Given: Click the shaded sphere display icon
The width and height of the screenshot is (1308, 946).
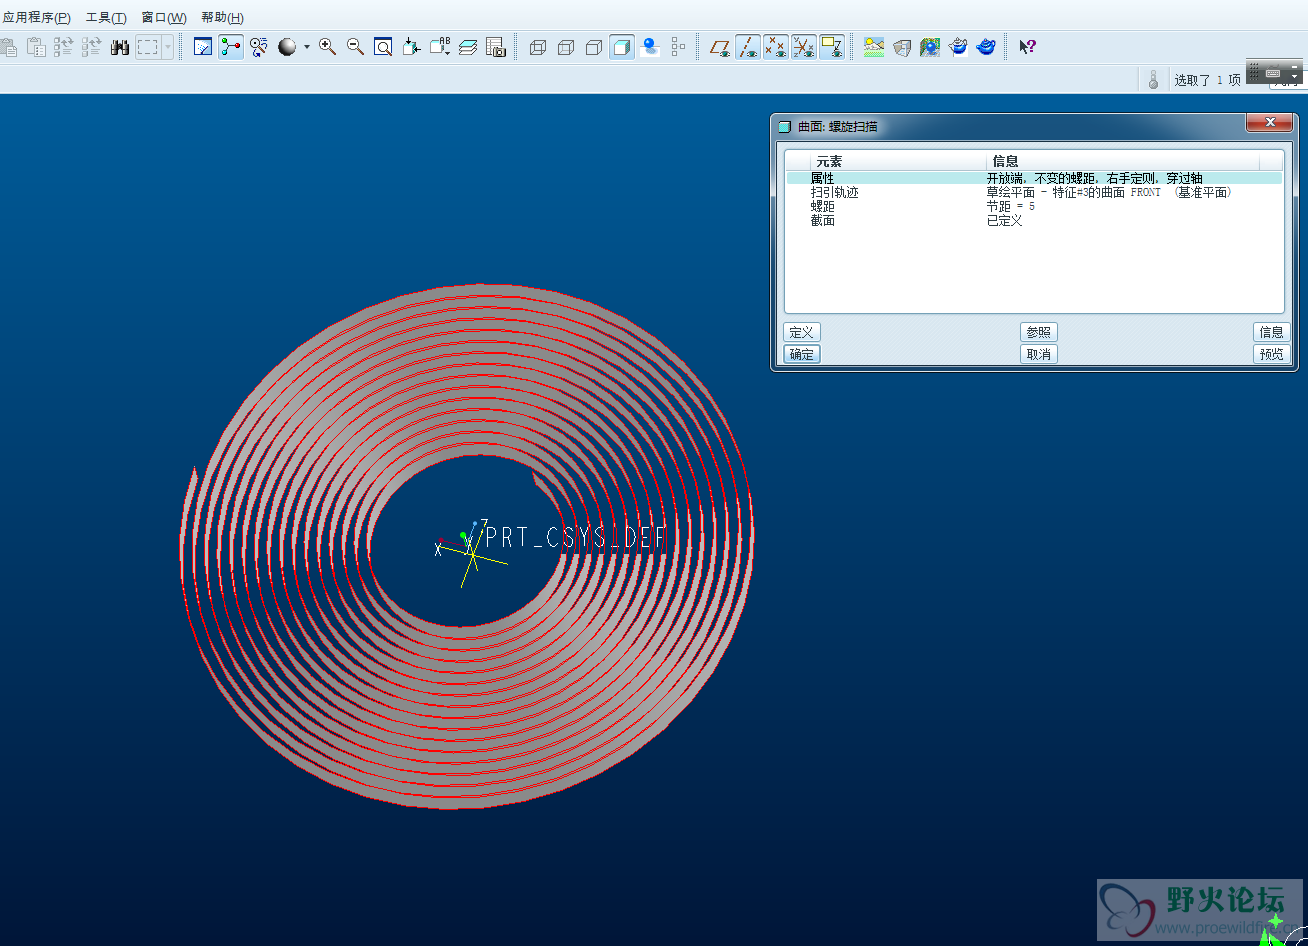Looking at the screenshot, I should coord(287,47).
